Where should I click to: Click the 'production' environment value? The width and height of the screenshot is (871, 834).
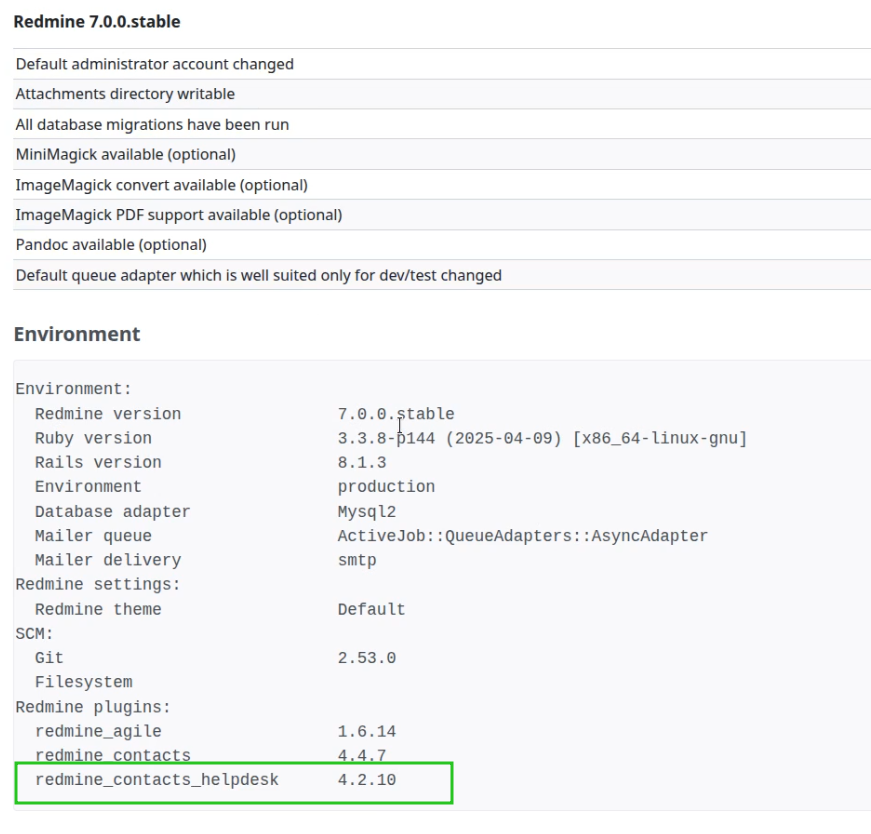click(386, 487)
